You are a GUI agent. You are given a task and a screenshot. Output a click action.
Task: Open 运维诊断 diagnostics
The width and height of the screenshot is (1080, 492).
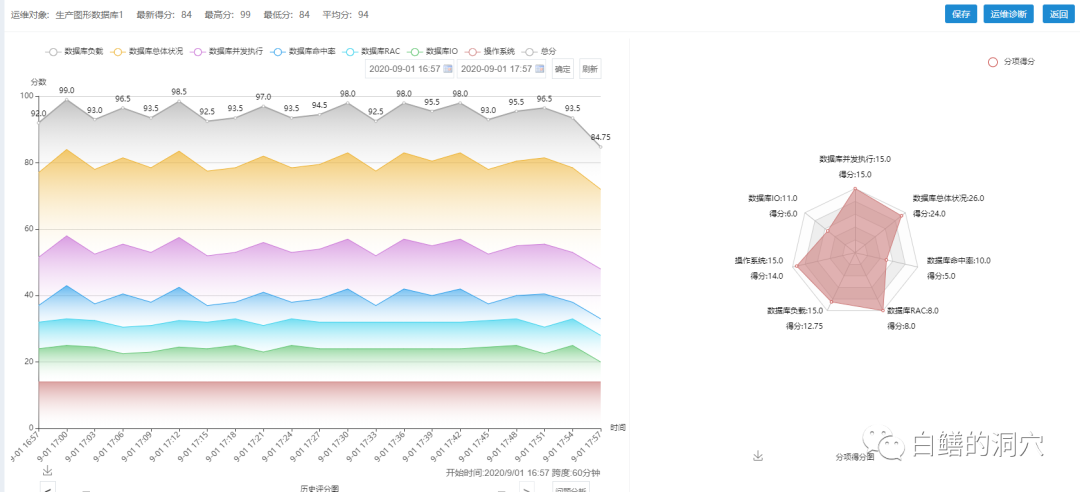(x=1008, y=14)
